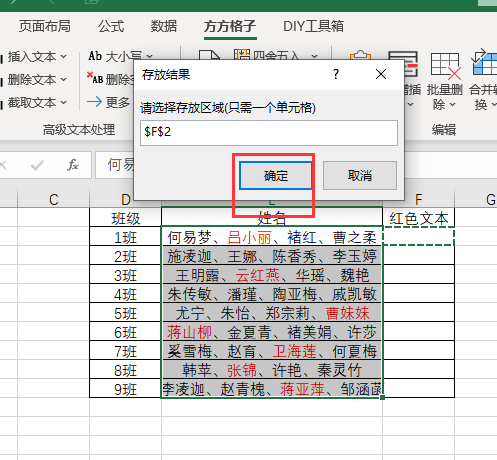Select the 方方格子 tab
Screen dimensions: 497x460
(x=230, y=26)
